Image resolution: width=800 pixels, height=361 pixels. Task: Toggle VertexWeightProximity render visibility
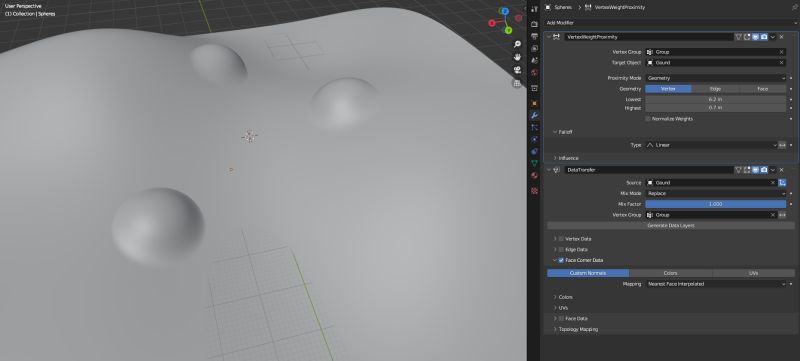coord(764,37)
